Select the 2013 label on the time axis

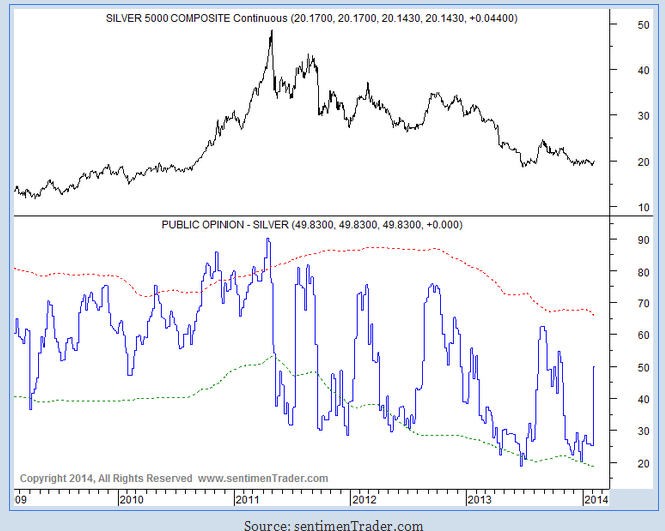coord(481,499)
